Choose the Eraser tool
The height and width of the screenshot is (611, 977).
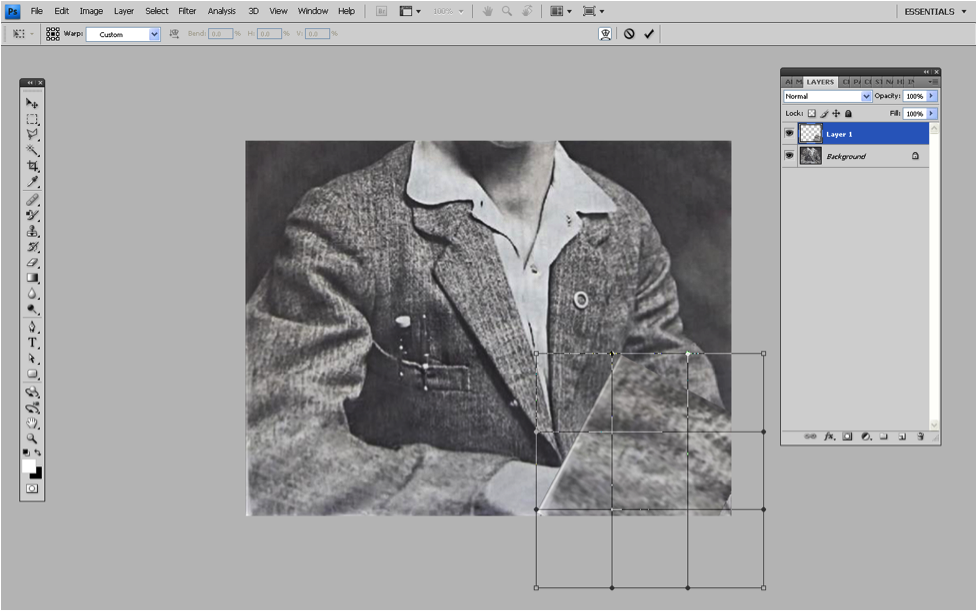tap(32, 262)
